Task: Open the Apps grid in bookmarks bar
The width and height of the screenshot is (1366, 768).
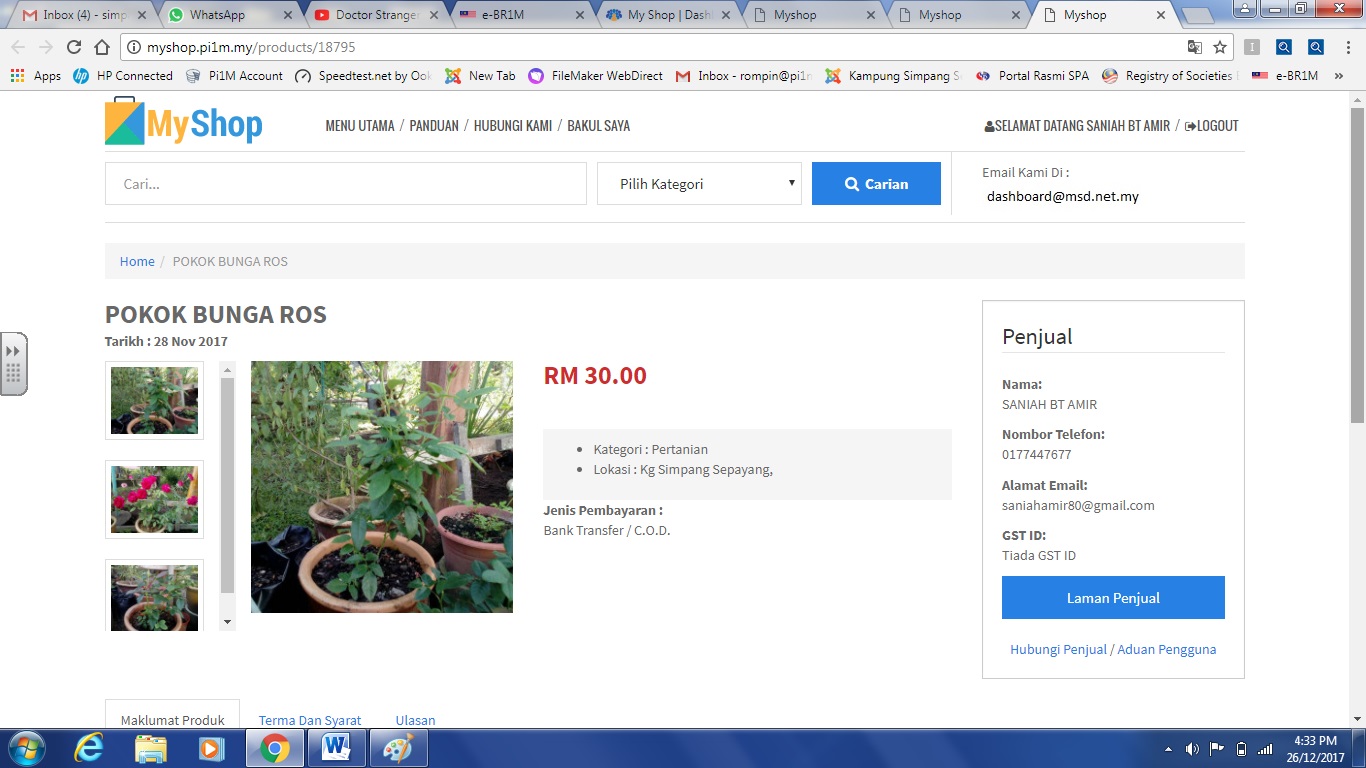Action: click(36, 75)
